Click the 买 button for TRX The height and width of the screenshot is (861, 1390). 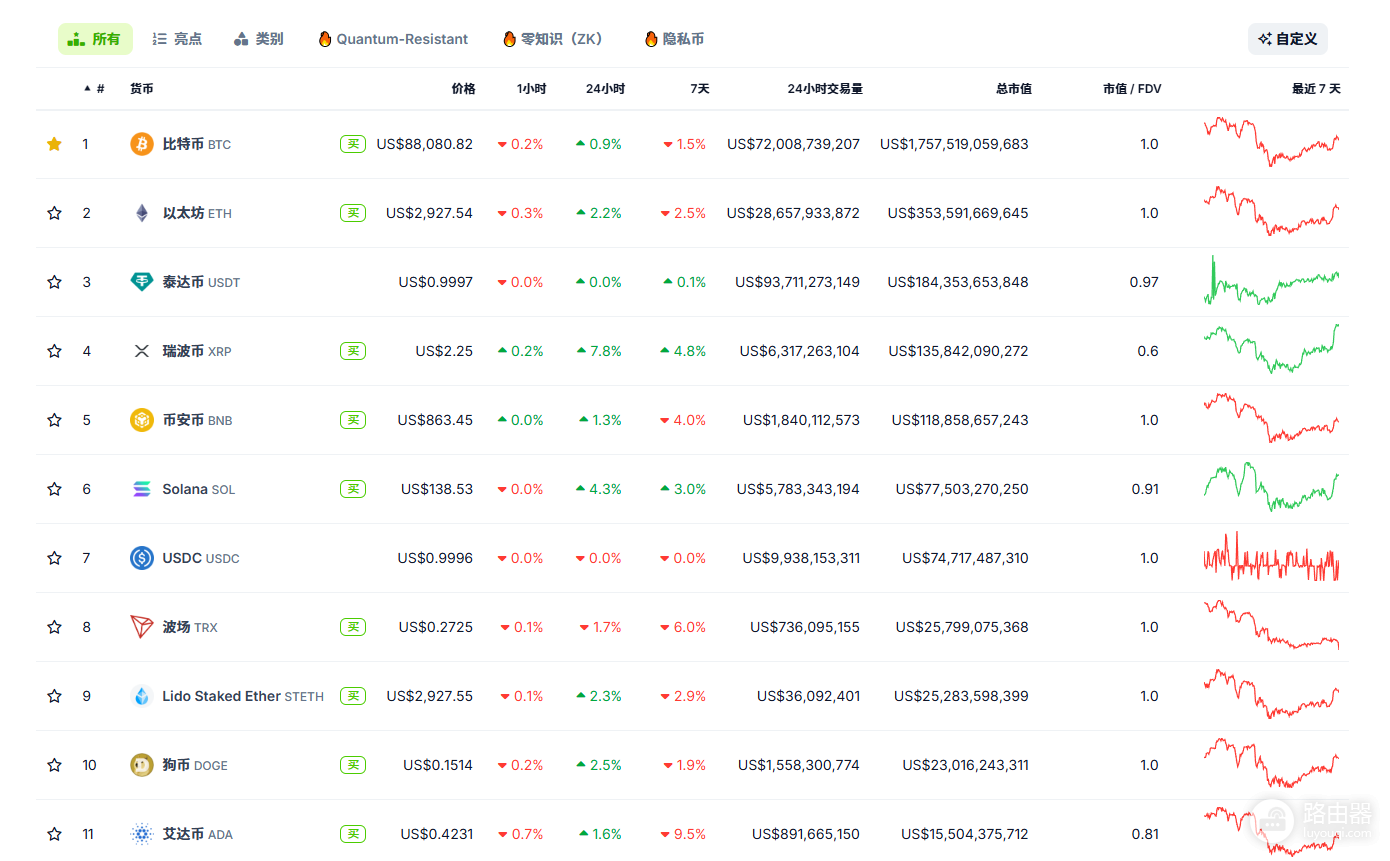click(x=353, y=627)
